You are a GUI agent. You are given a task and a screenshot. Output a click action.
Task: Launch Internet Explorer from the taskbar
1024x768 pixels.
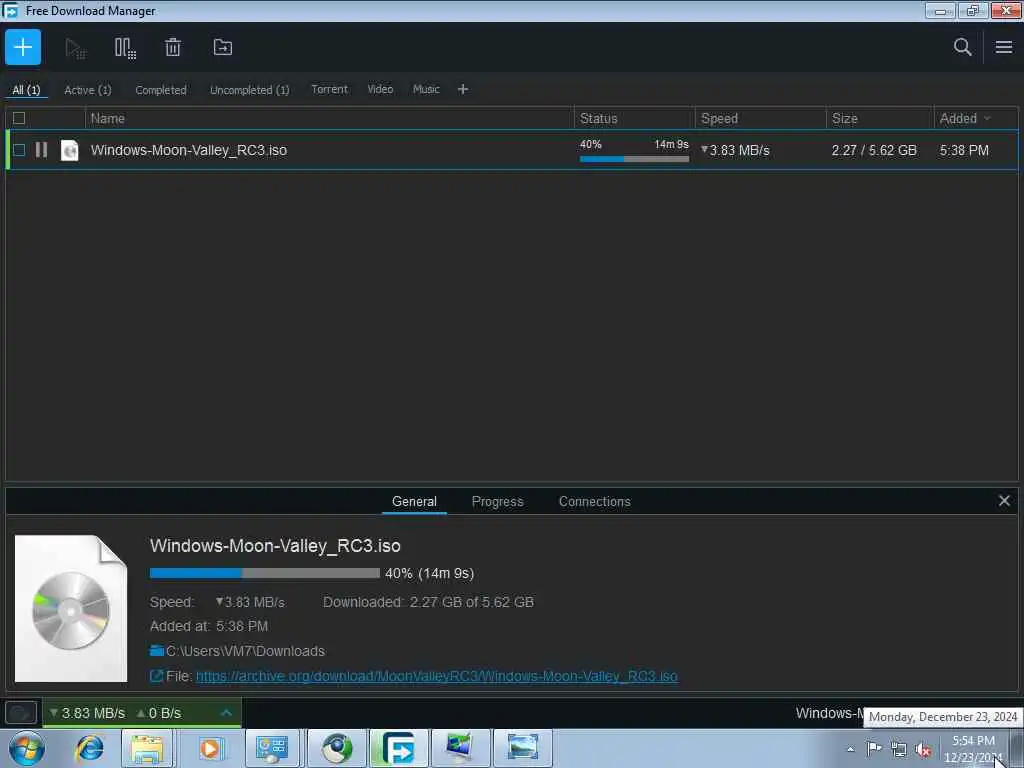click(x=89, y=748)
